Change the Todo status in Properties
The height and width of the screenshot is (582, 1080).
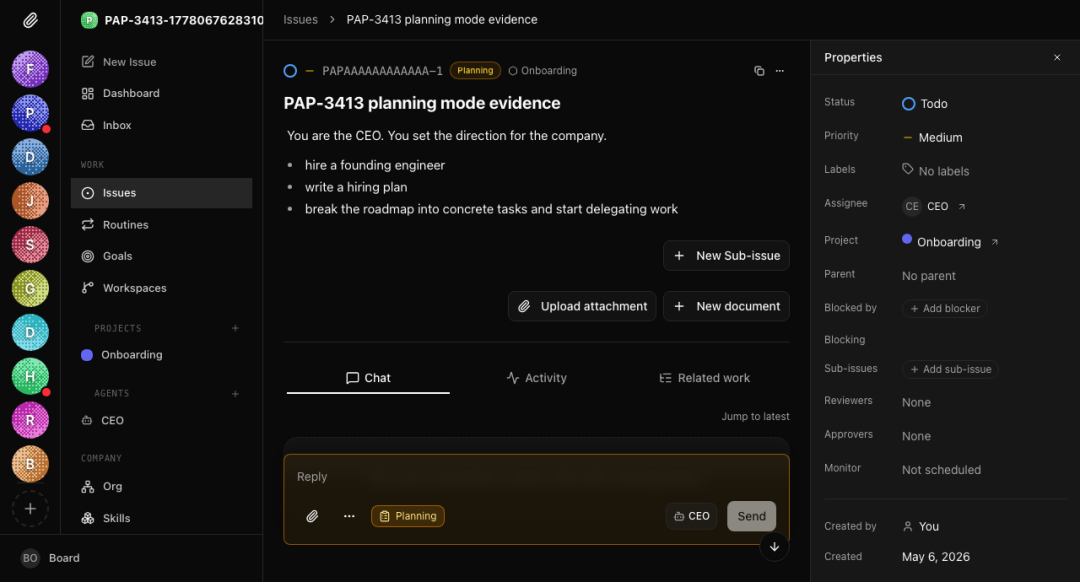[925, 104]
